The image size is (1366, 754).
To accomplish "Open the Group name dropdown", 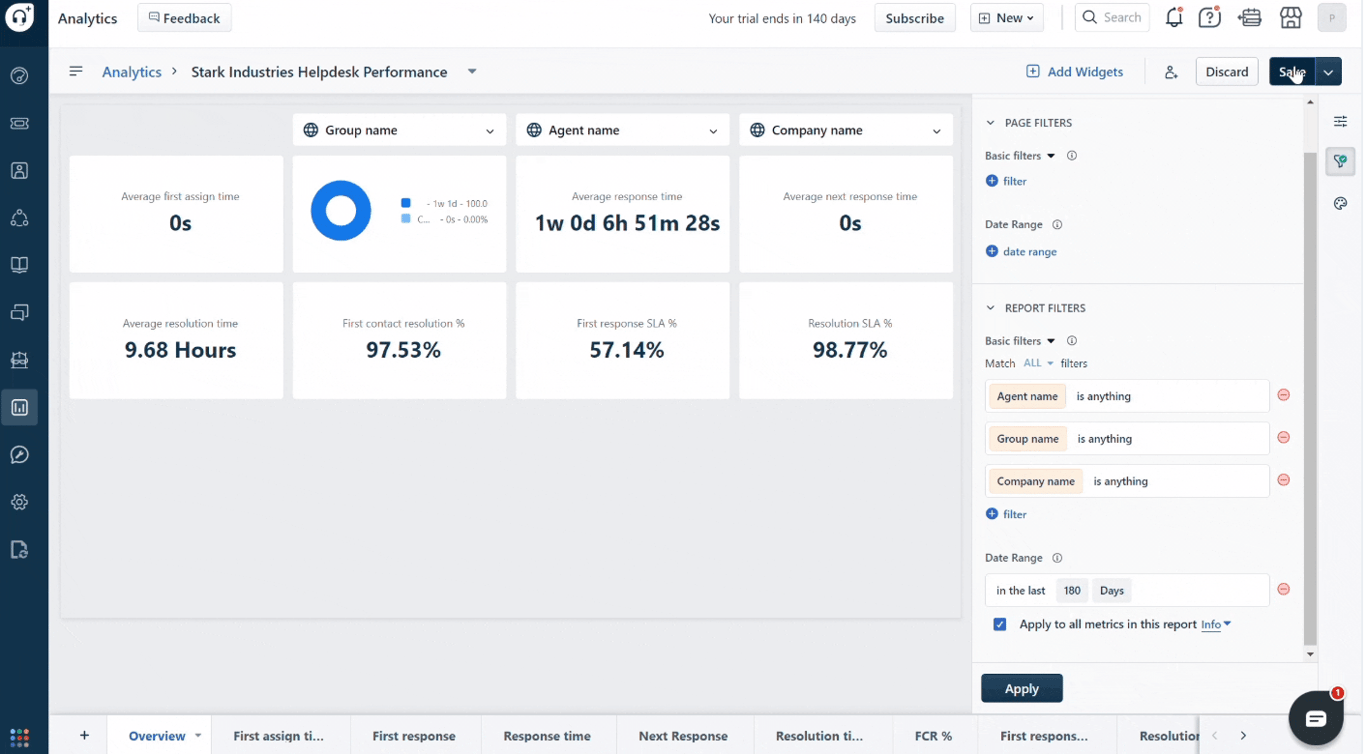I will (x=400, y=130).
